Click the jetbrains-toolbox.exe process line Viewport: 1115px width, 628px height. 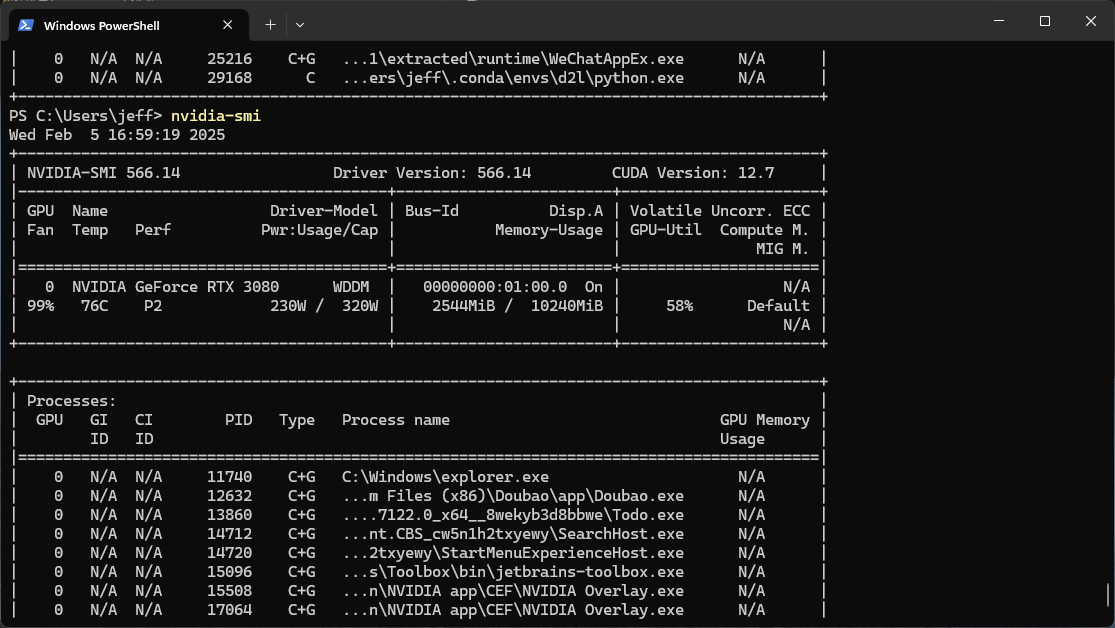(x=512, y=572)
